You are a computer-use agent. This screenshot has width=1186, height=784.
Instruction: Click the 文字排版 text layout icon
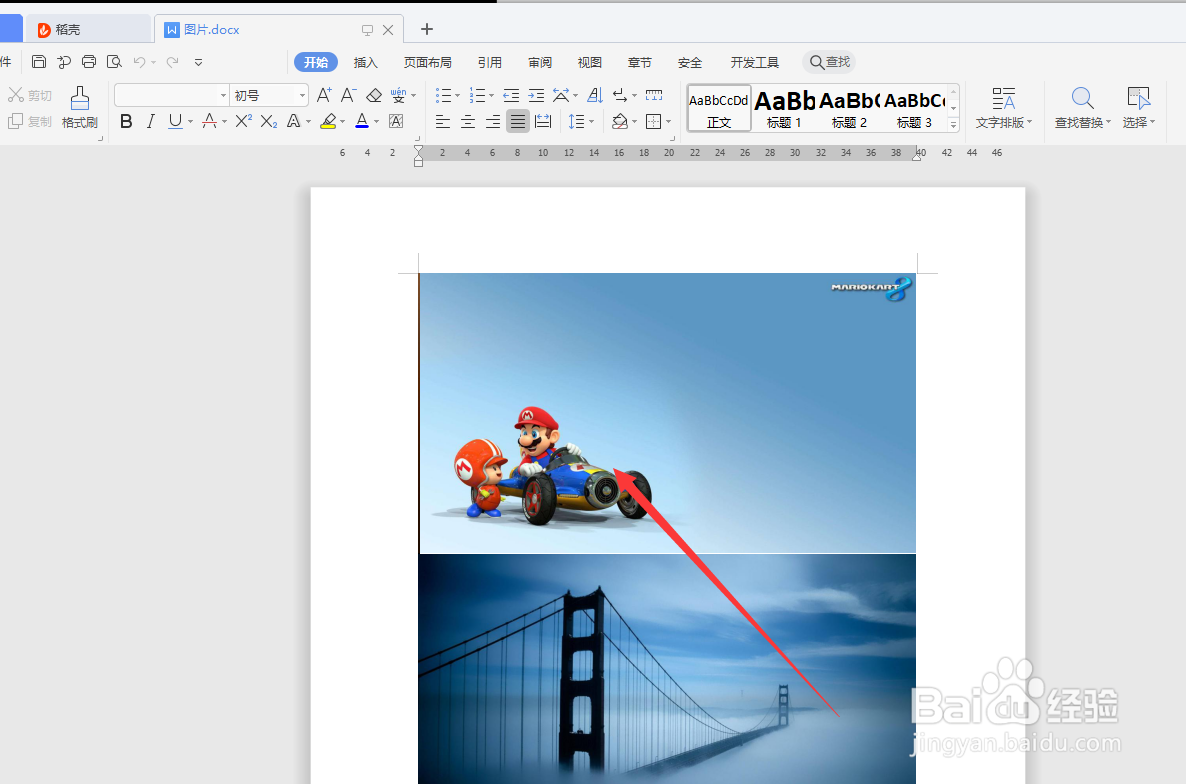pyautogui.click(x=1004, y=98)
